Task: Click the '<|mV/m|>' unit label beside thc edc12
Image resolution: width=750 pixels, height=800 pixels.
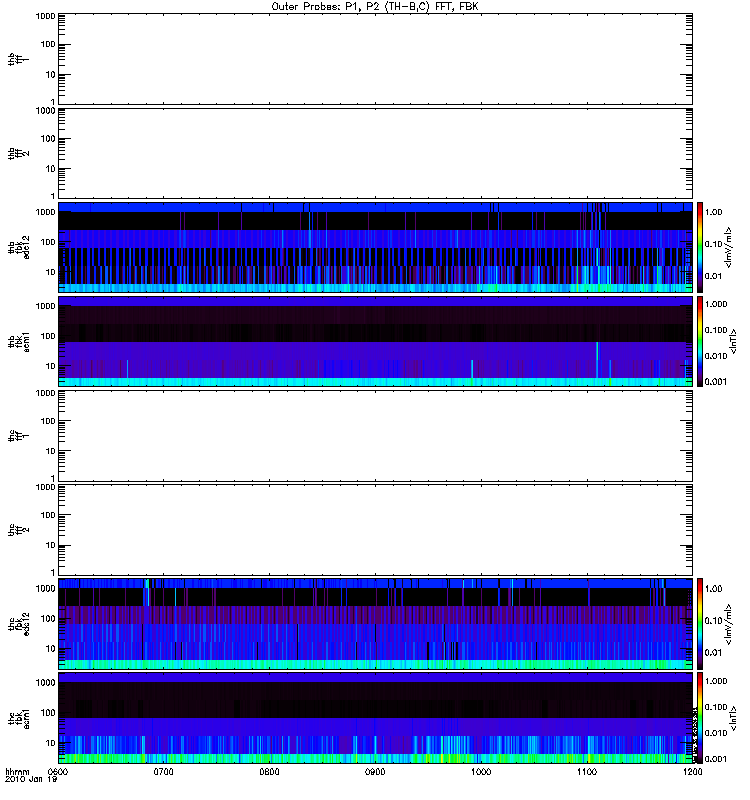Action: coord(729,623)
